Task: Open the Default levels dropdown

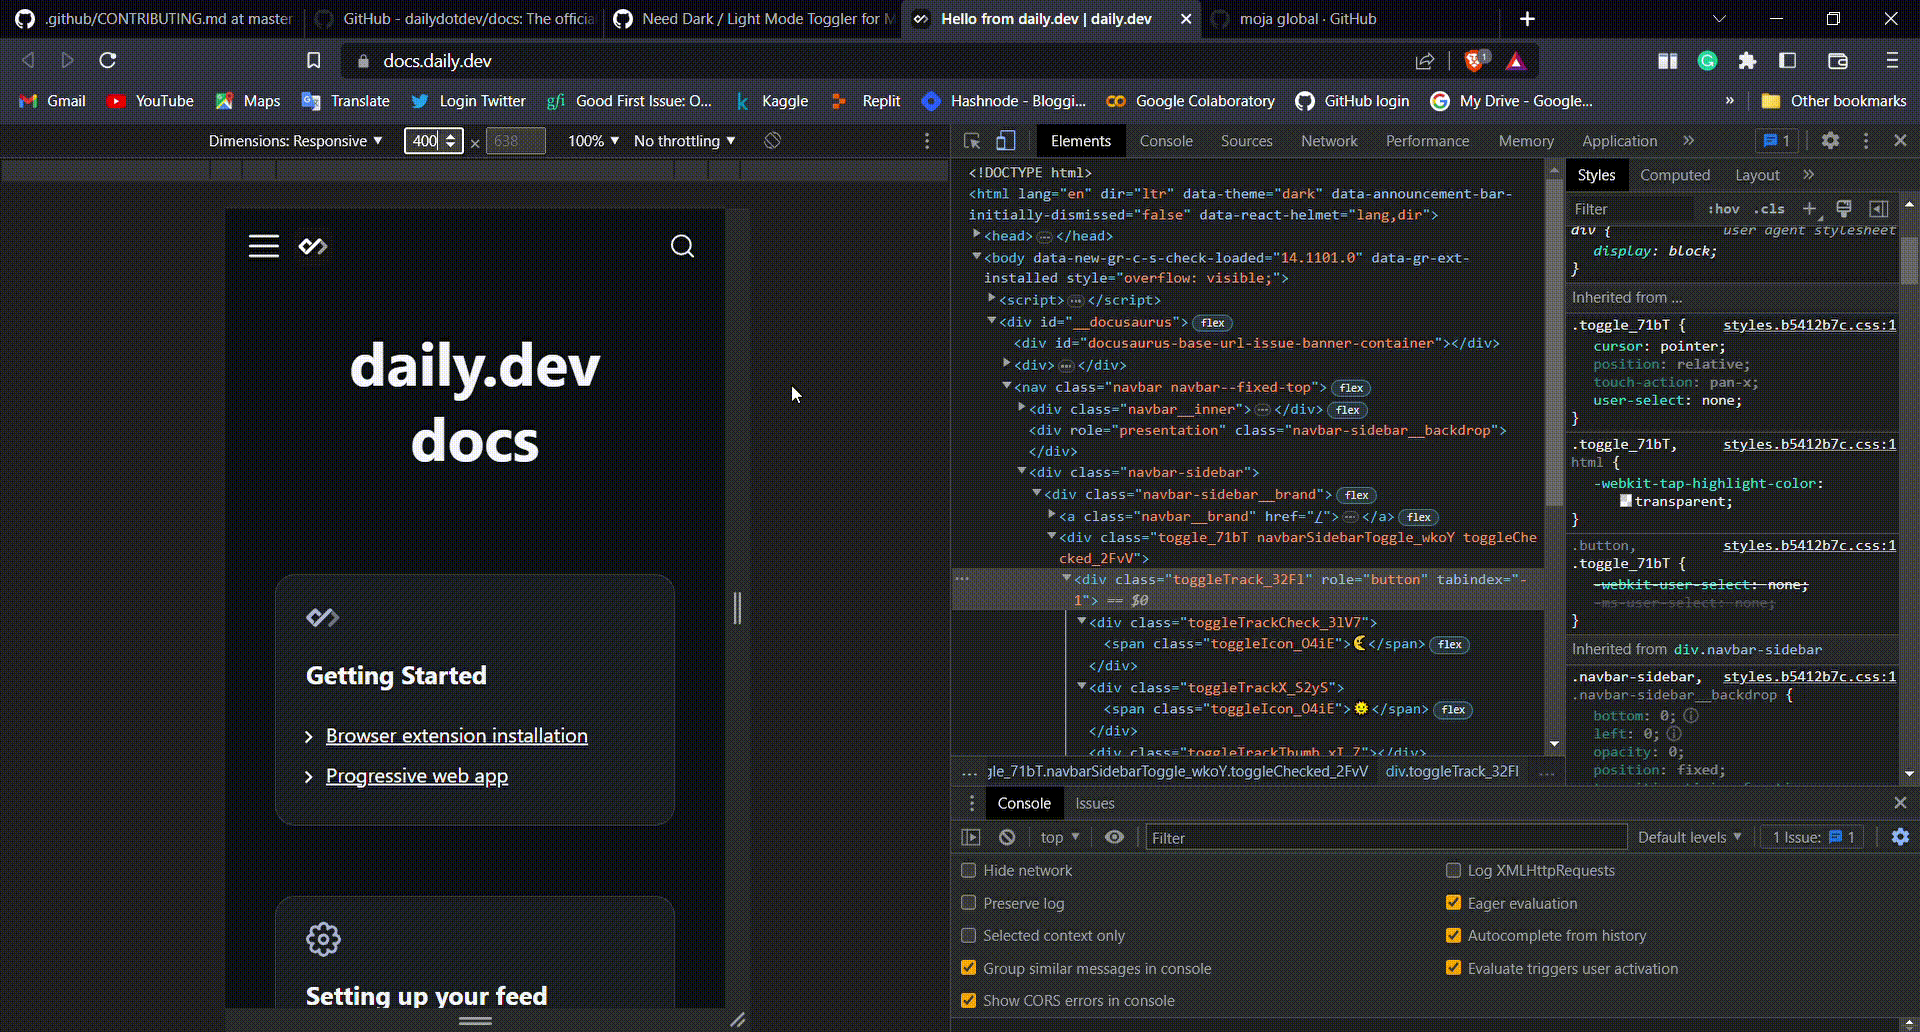Action: tap(1688, 837)
